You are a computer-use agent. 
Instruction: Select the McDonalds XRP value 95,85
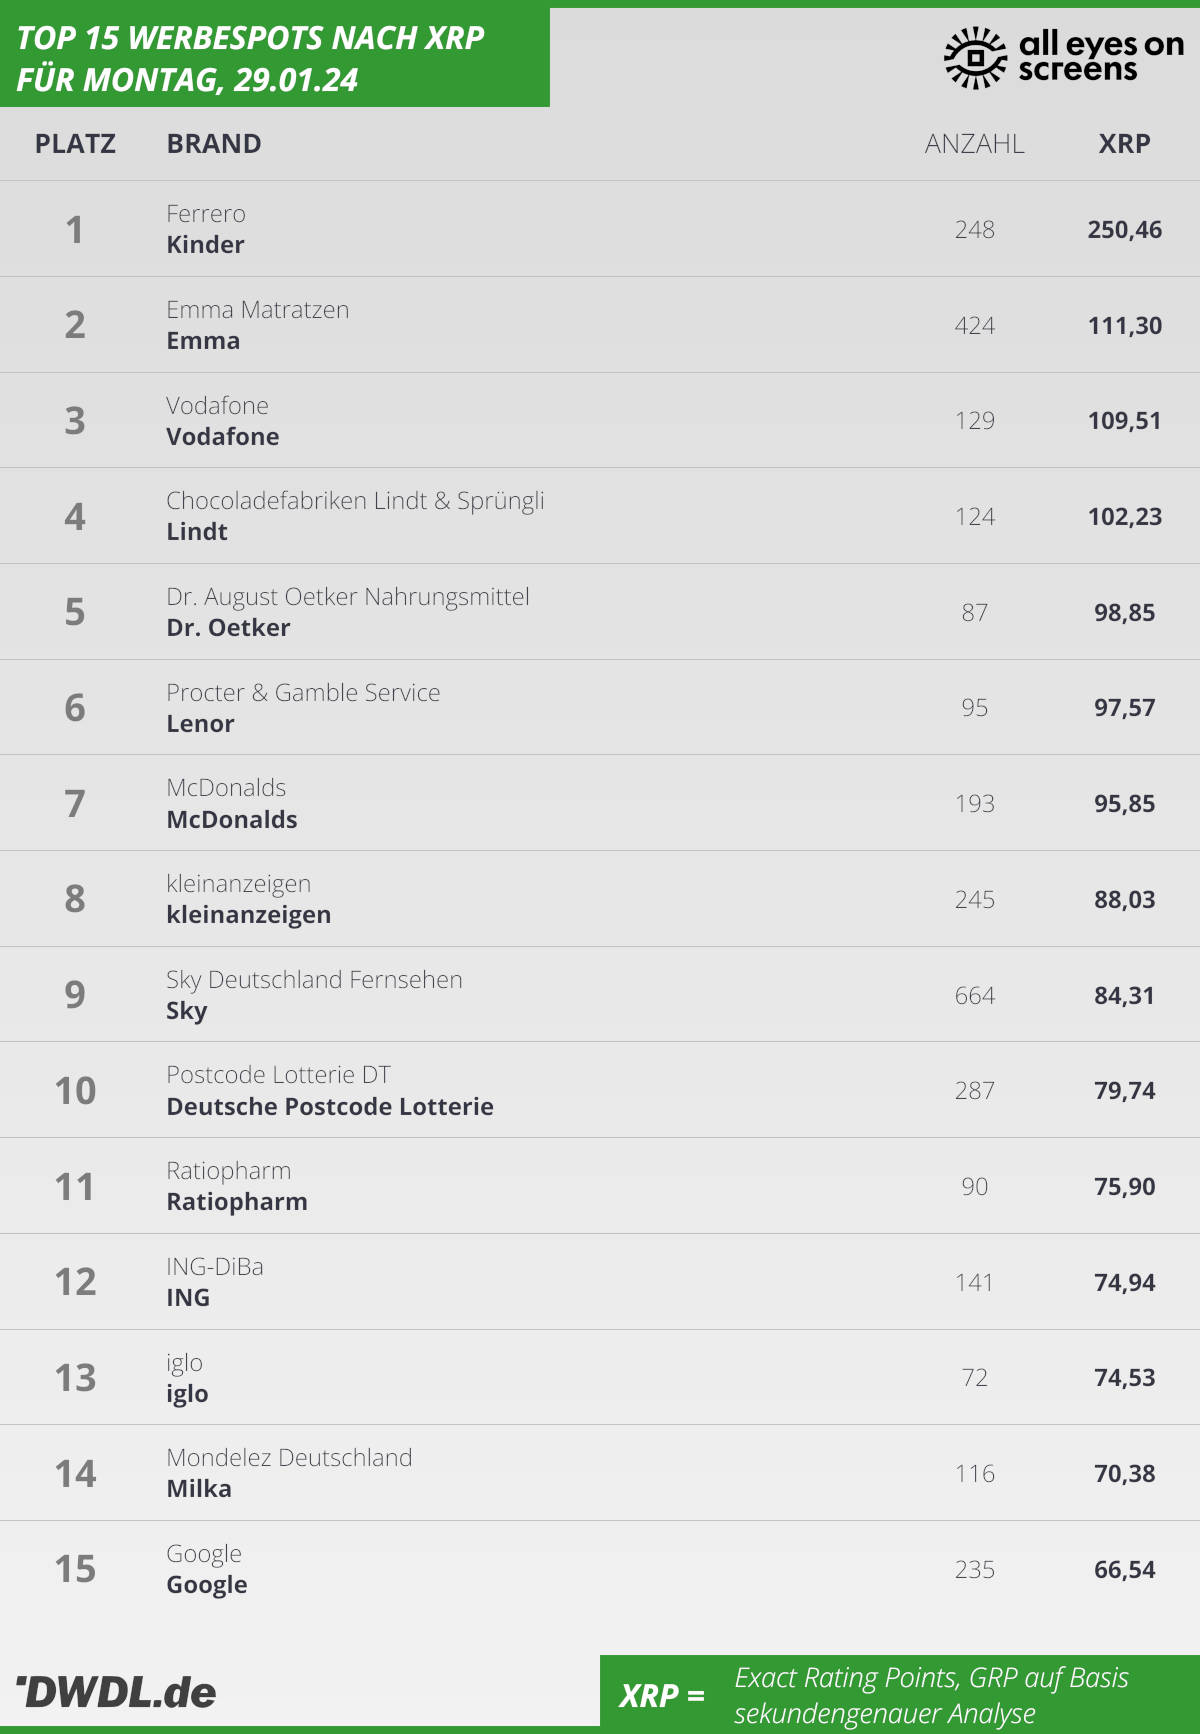(x=1124, y=803)
